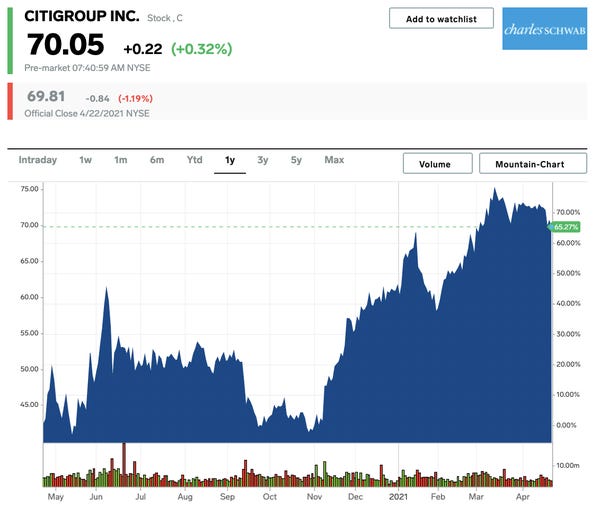
Task: Click the CITIGROUP INC. heading
Action: 82,16
